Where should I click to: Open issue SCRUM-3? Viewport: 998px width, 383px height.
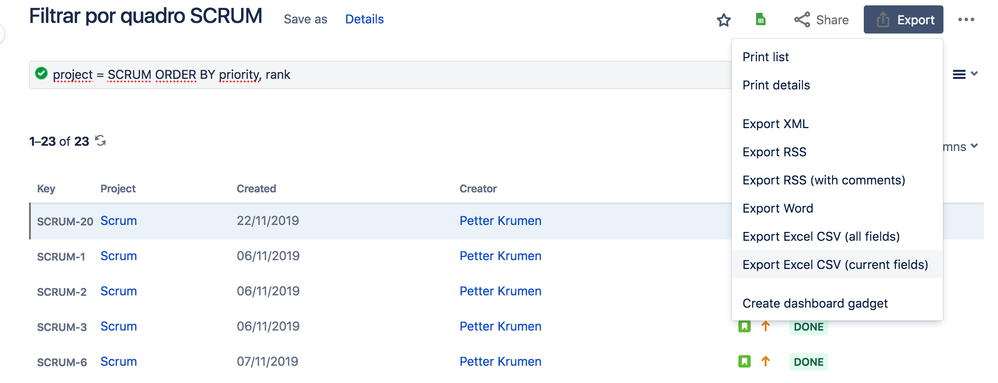pos(62,328)
